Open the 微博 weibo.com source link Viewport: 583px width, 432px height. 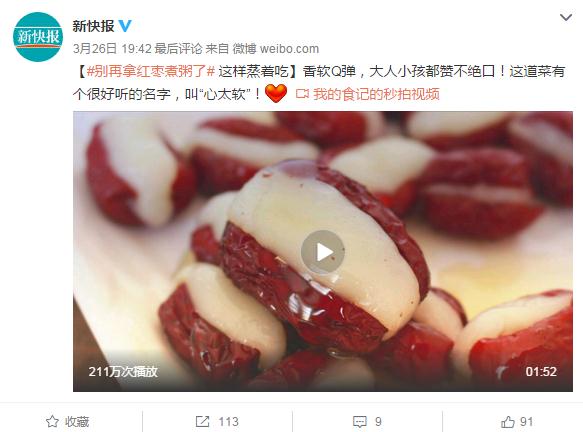[276, 49]
